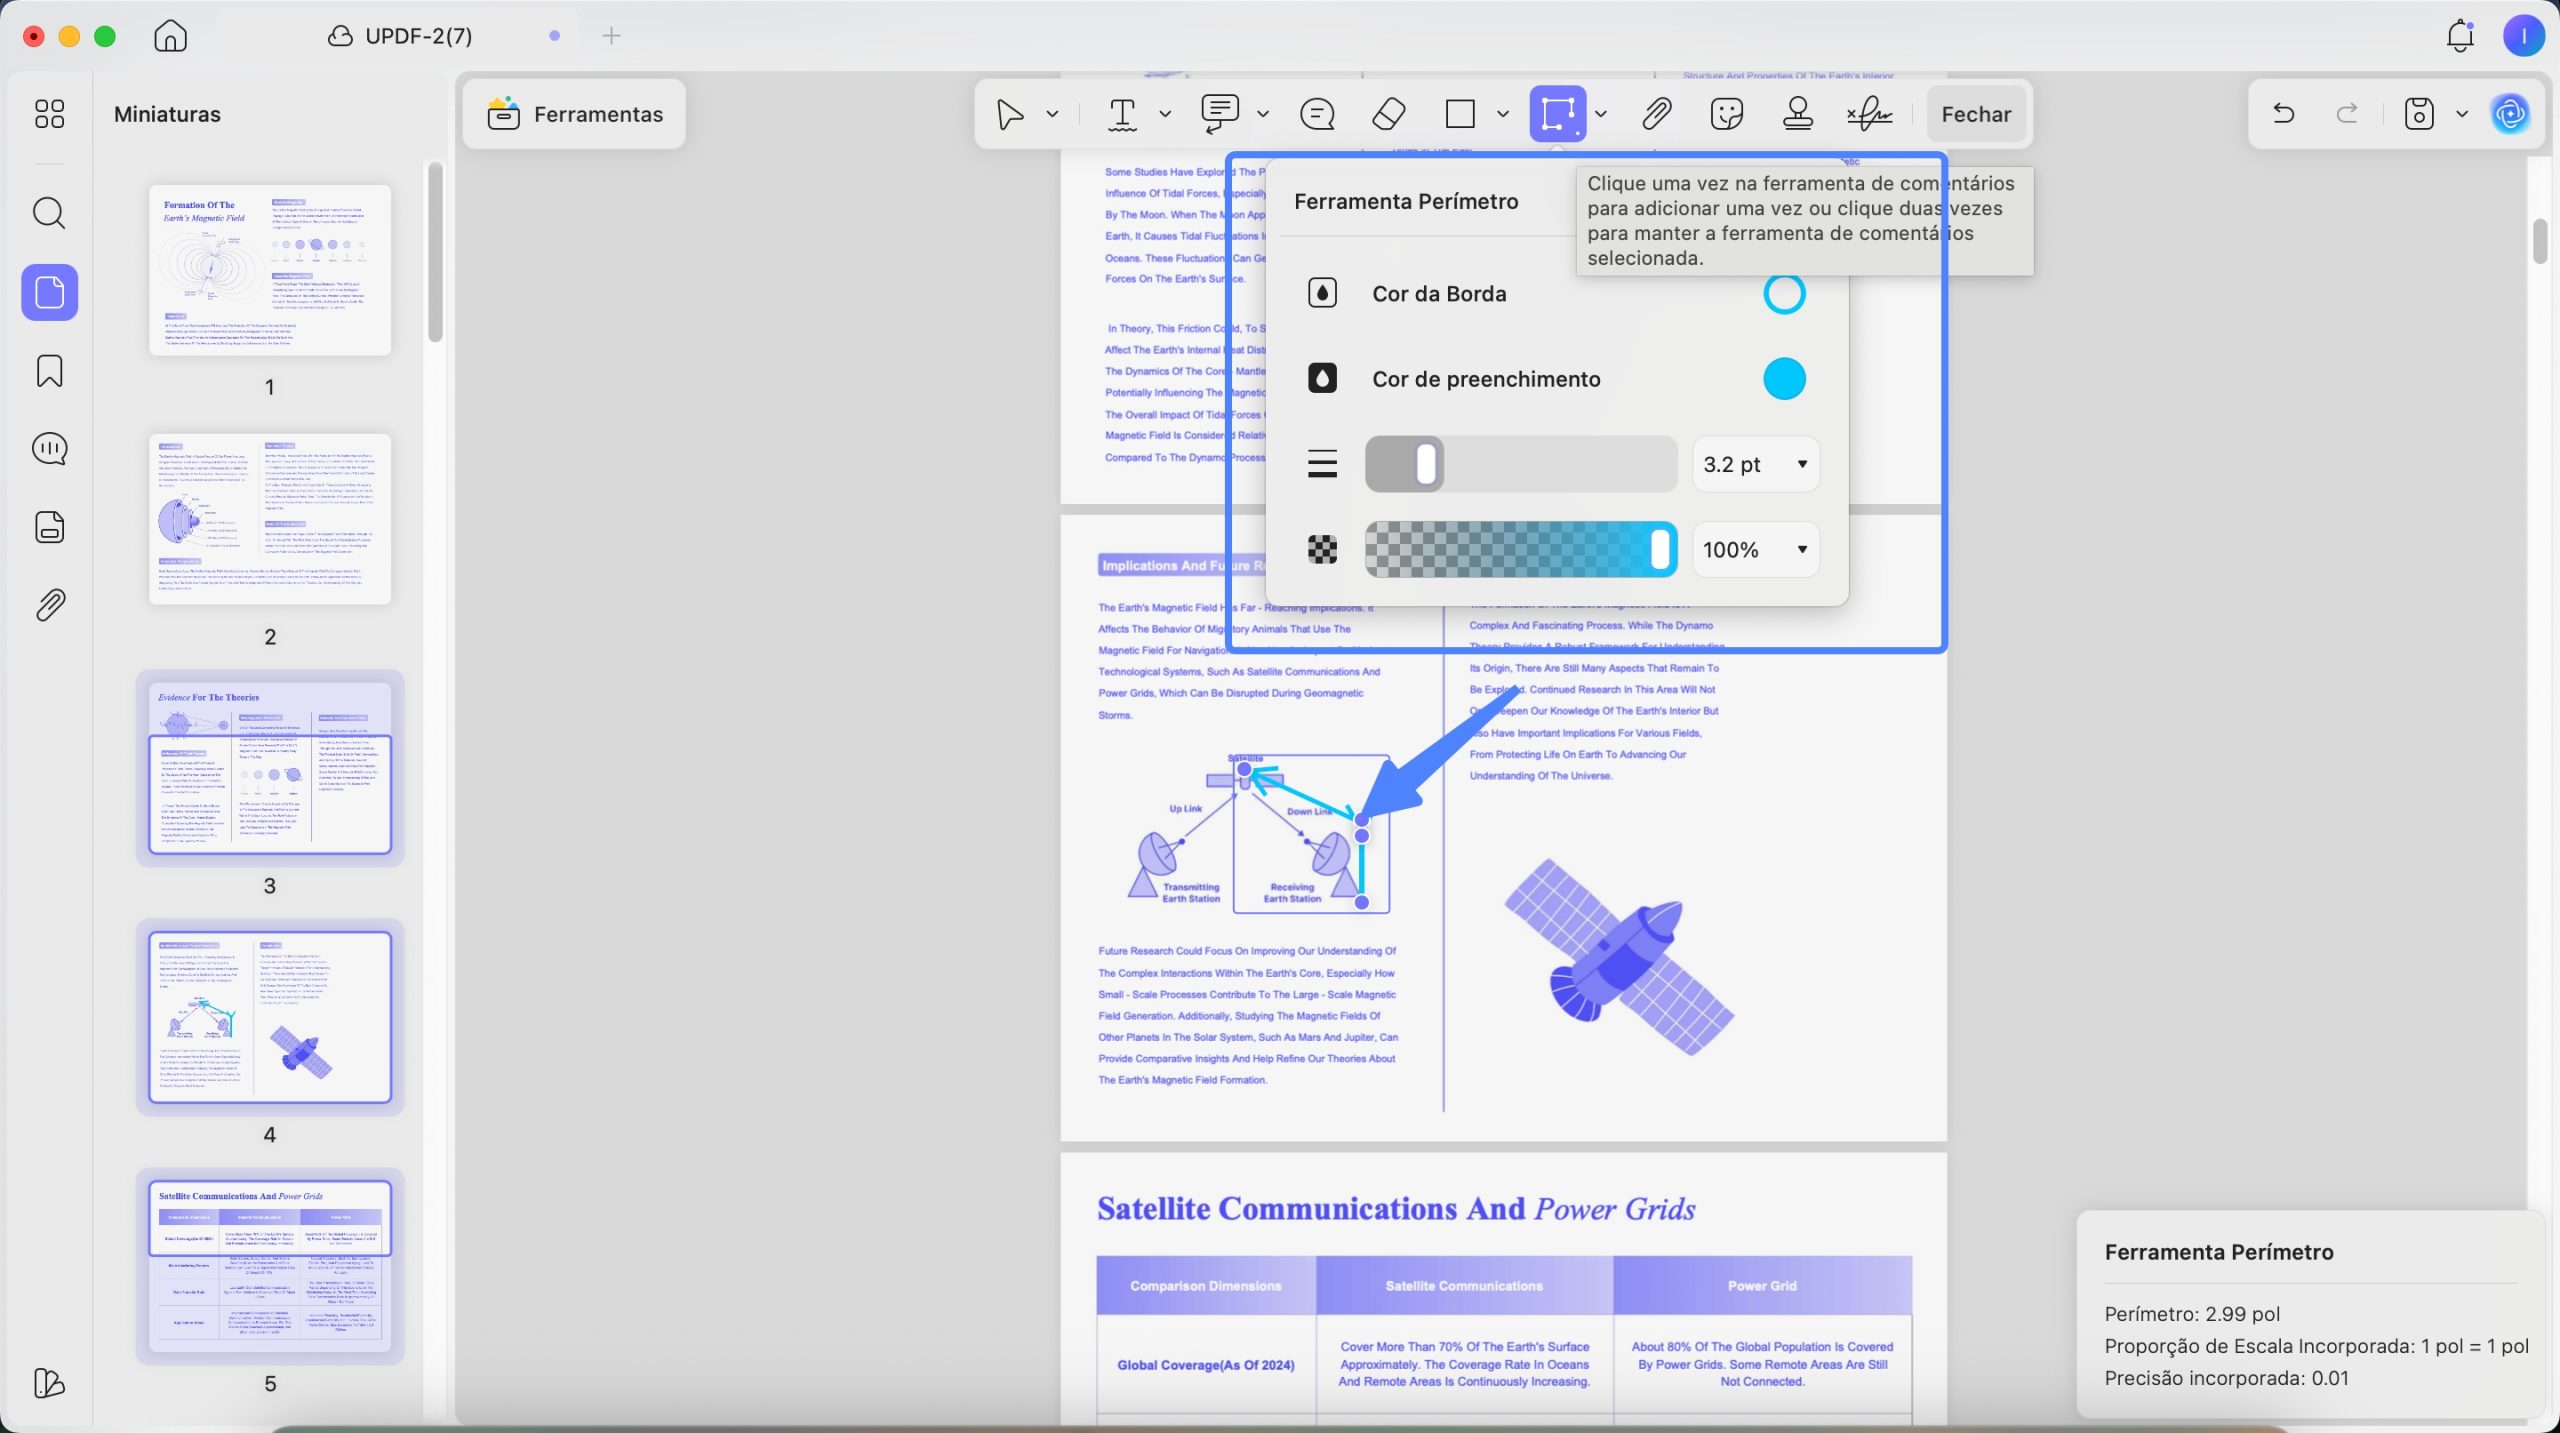
Task: Click the layers icon at sidebar bottom
Action: [49, 1383]
